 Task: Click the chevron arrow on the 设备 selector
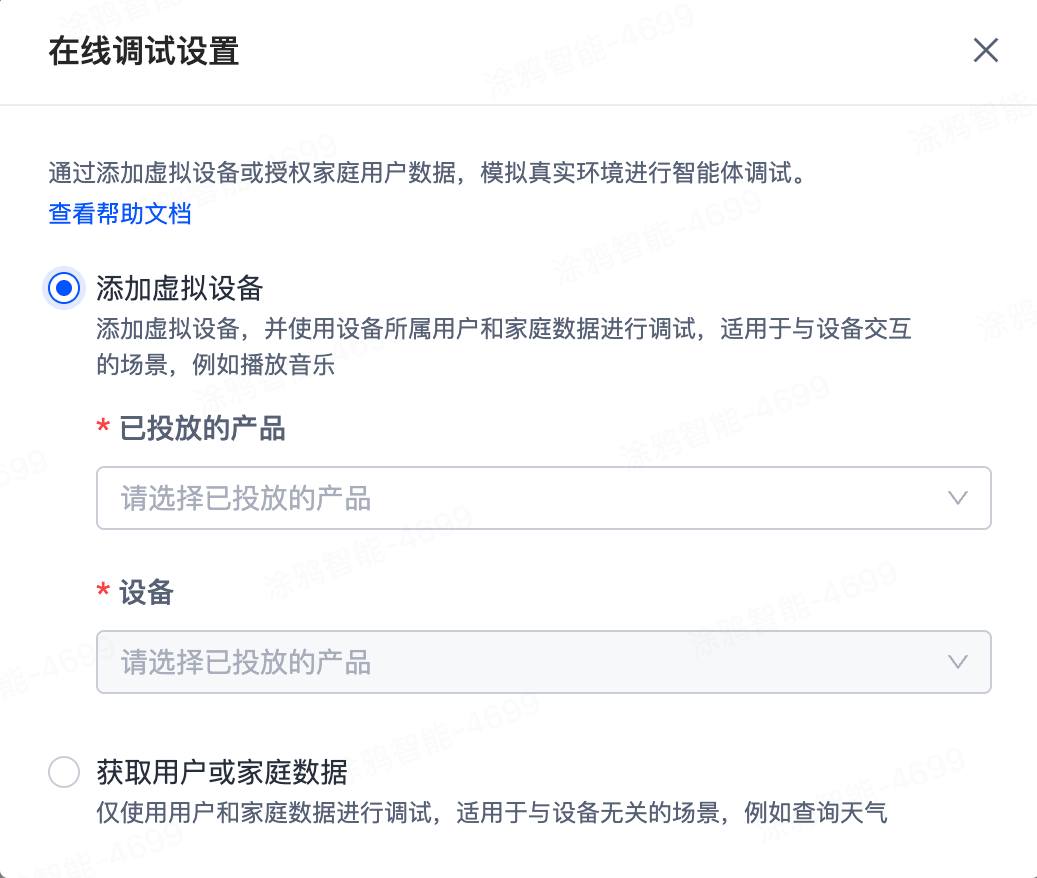point(958,662)
